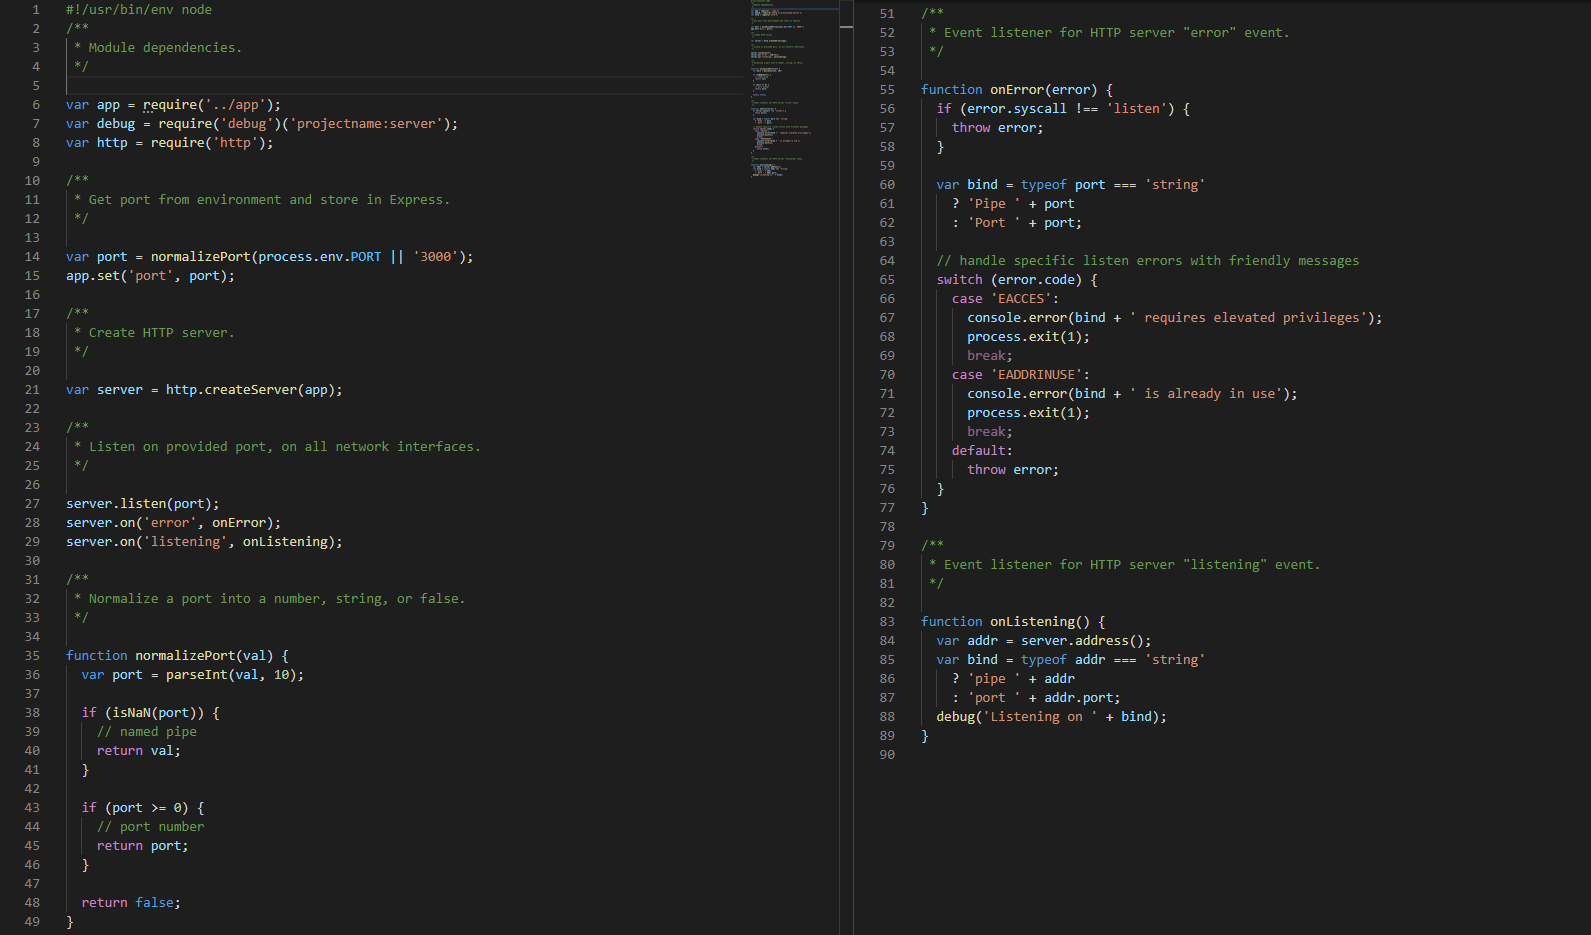Screen dimensions: 1591x935
Task: Click 'addr.port' on line 87
Action: point(1078,697)
